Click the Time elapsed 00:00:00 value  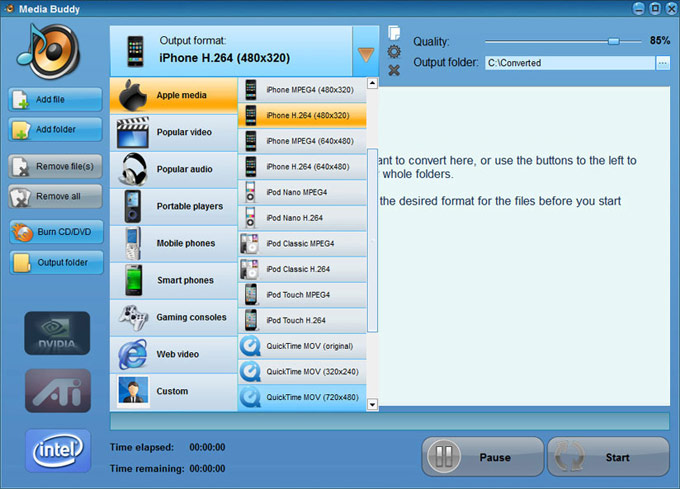click(x=207, y=447)
